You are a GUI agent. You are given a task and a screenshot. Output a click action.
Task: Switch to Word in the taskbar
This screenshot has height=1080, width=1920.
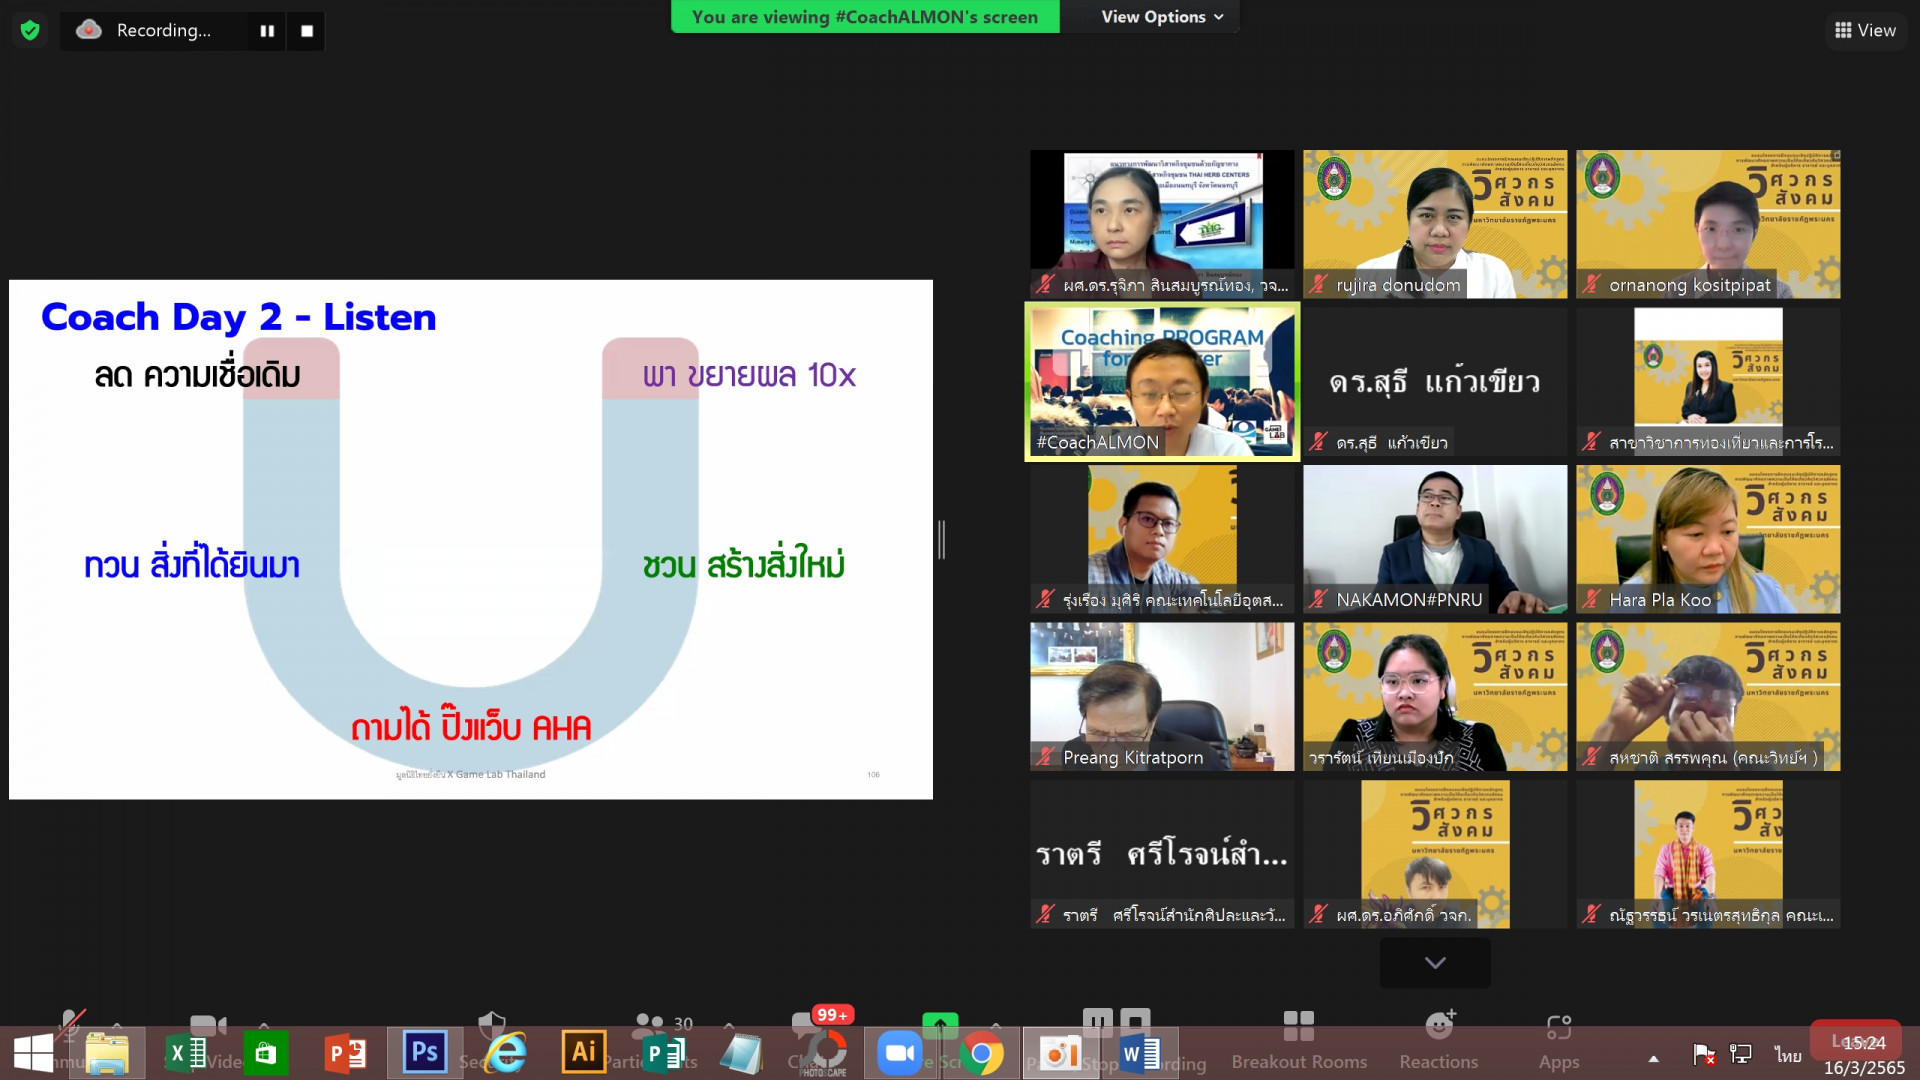1139,1054
